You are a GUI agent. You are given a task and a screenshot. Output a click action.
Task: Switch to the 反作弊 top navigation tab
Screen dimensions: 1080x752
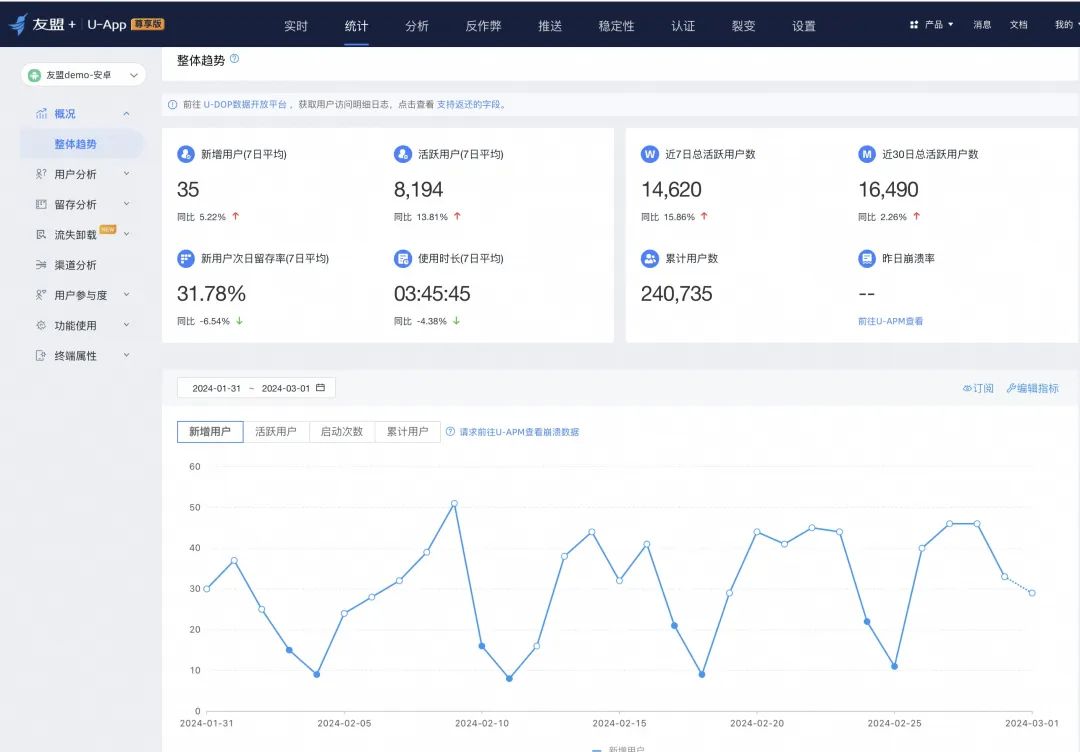pos(484,25)
